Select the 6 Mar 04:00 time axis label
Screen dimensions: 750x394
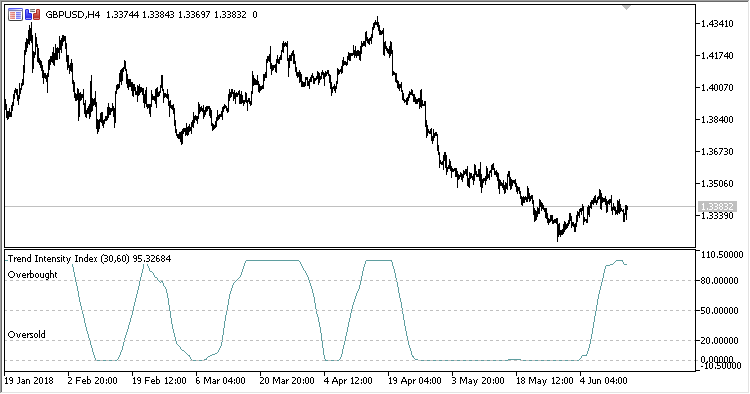[221, 381]
